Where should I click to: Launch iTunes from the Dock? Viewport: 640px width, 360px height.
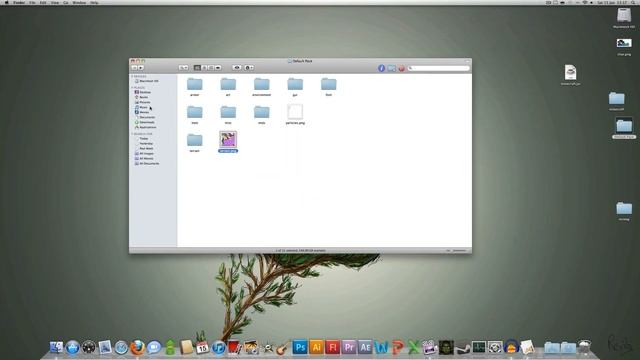point(219,347)
